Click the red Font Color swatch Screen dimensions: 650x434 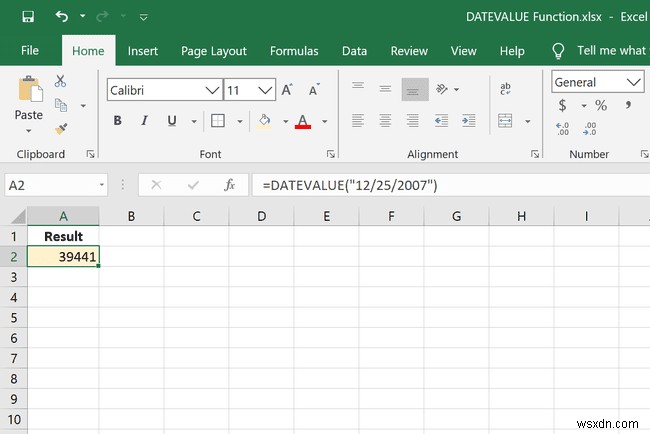point(303,121)
